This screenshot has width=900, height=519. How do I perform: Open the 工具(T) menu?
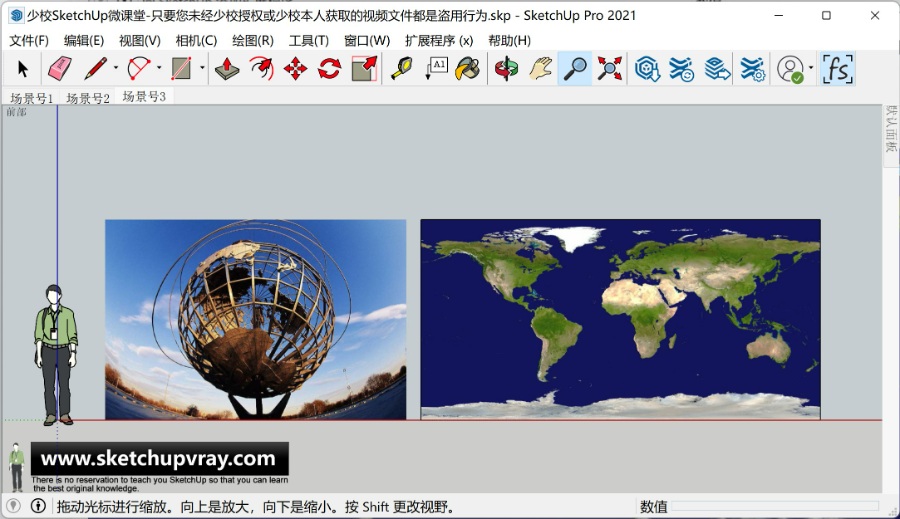tap(309, 41)
